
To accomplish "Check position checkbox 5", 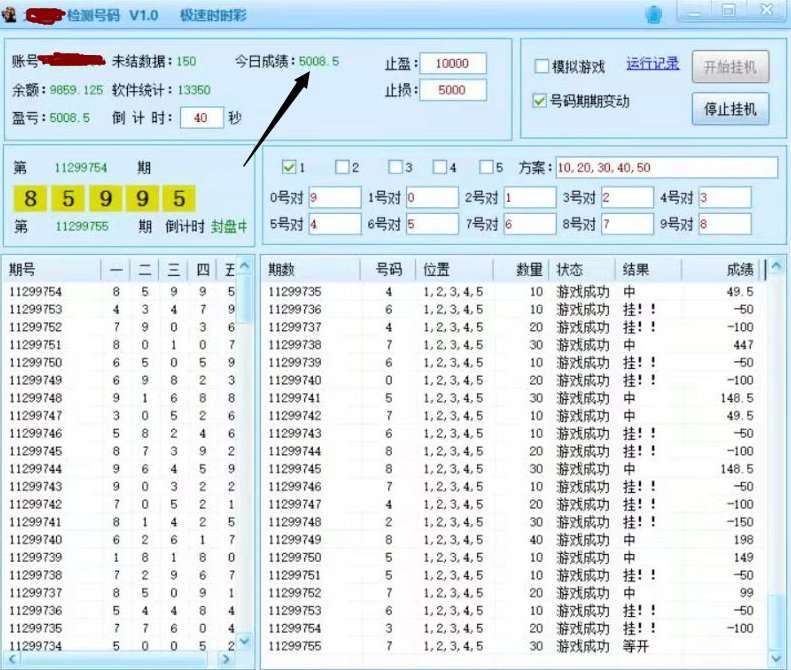I will [486, 166].
